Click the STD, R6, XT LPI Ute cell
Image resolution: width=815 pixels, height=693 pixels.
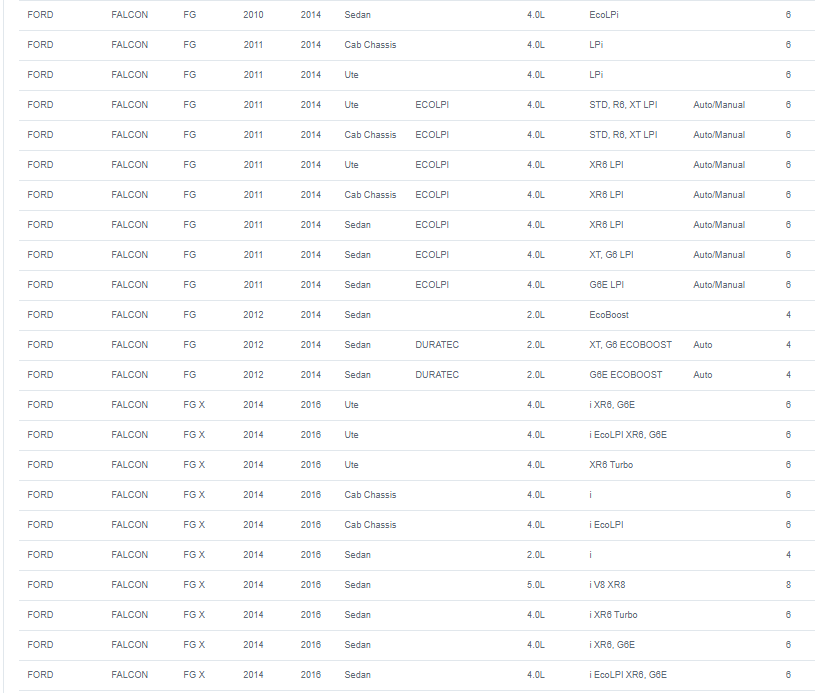coord(623,105)
